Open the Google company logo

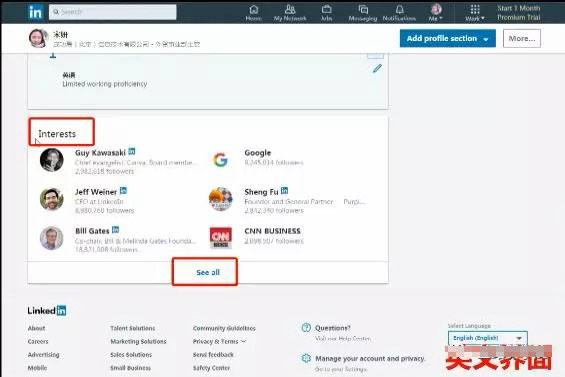pyautogui.click(x=221, y=160)
